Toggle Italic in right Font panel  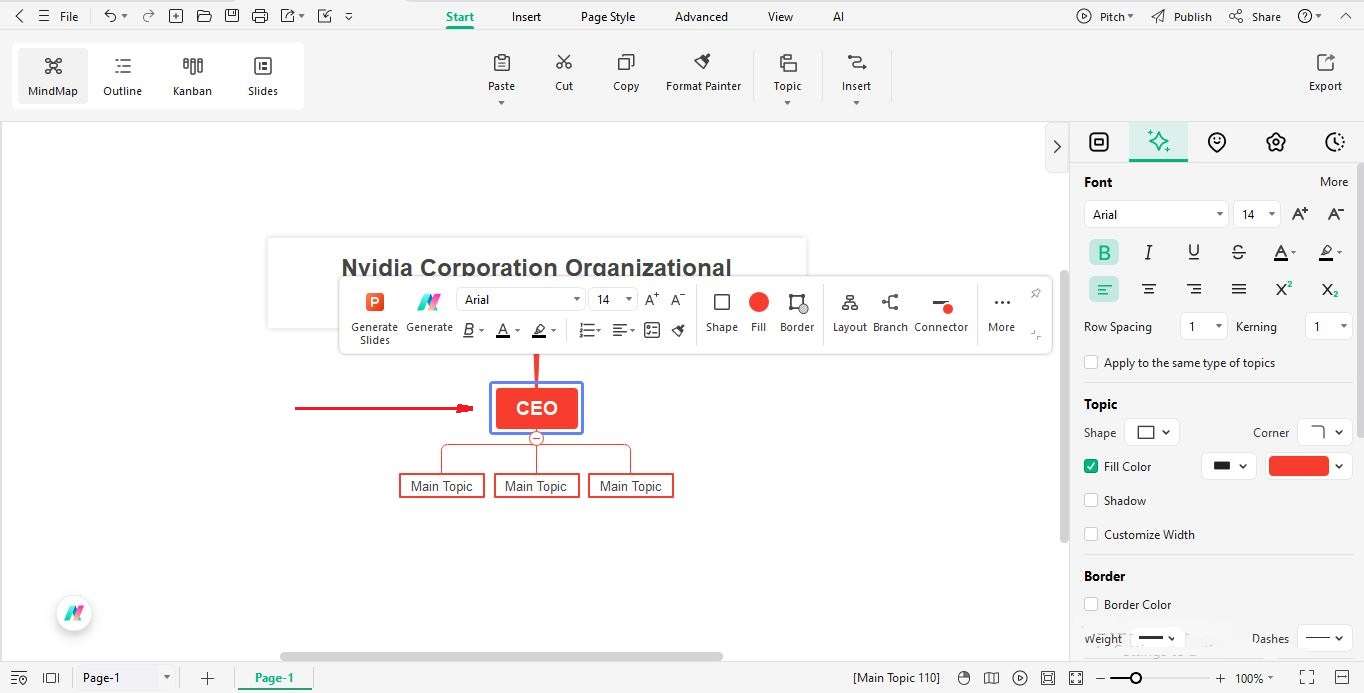tap(1148, 252)
